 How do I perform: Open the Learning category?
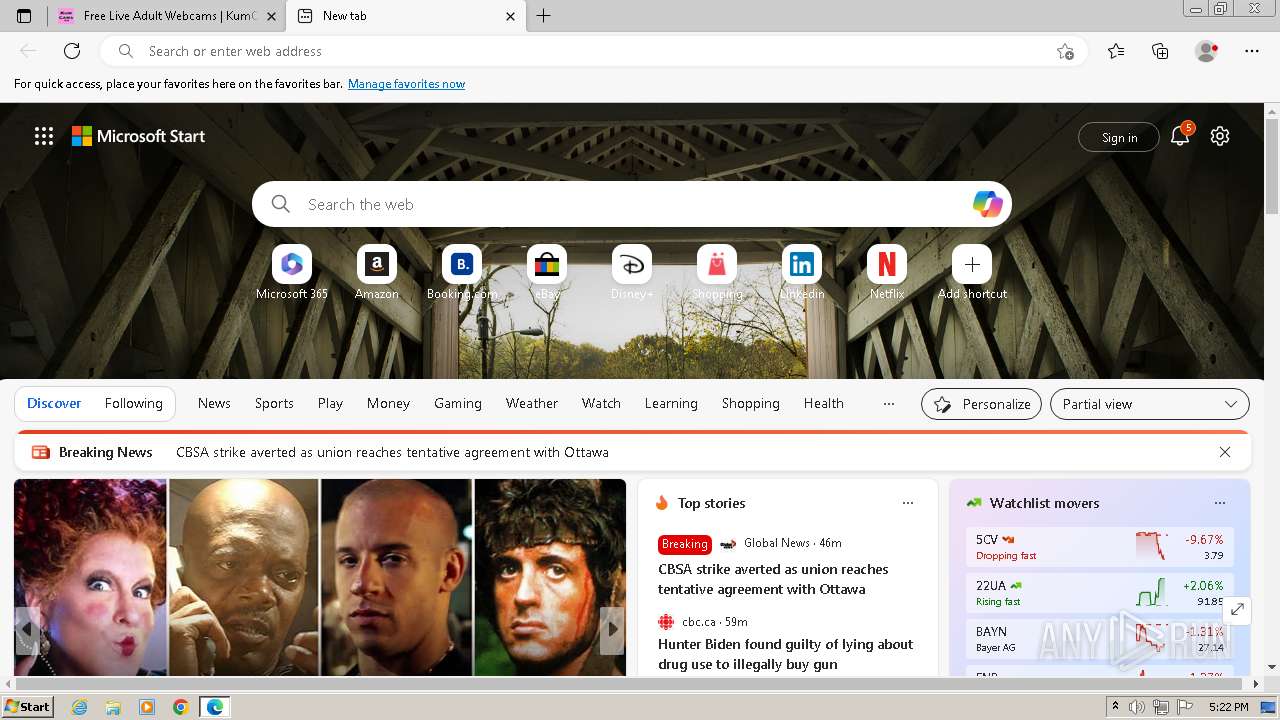[x=671, y=404]
